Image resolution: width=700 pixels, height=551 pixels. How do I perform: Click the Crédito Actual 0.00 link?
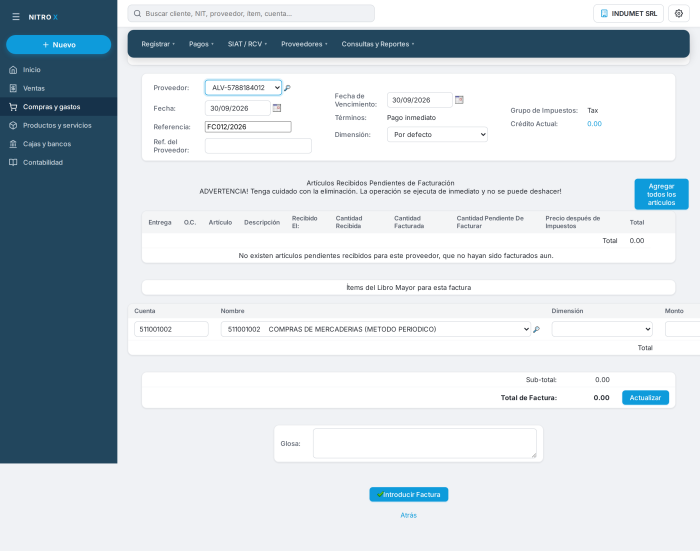pyautogui.click(x=594, y=124)
